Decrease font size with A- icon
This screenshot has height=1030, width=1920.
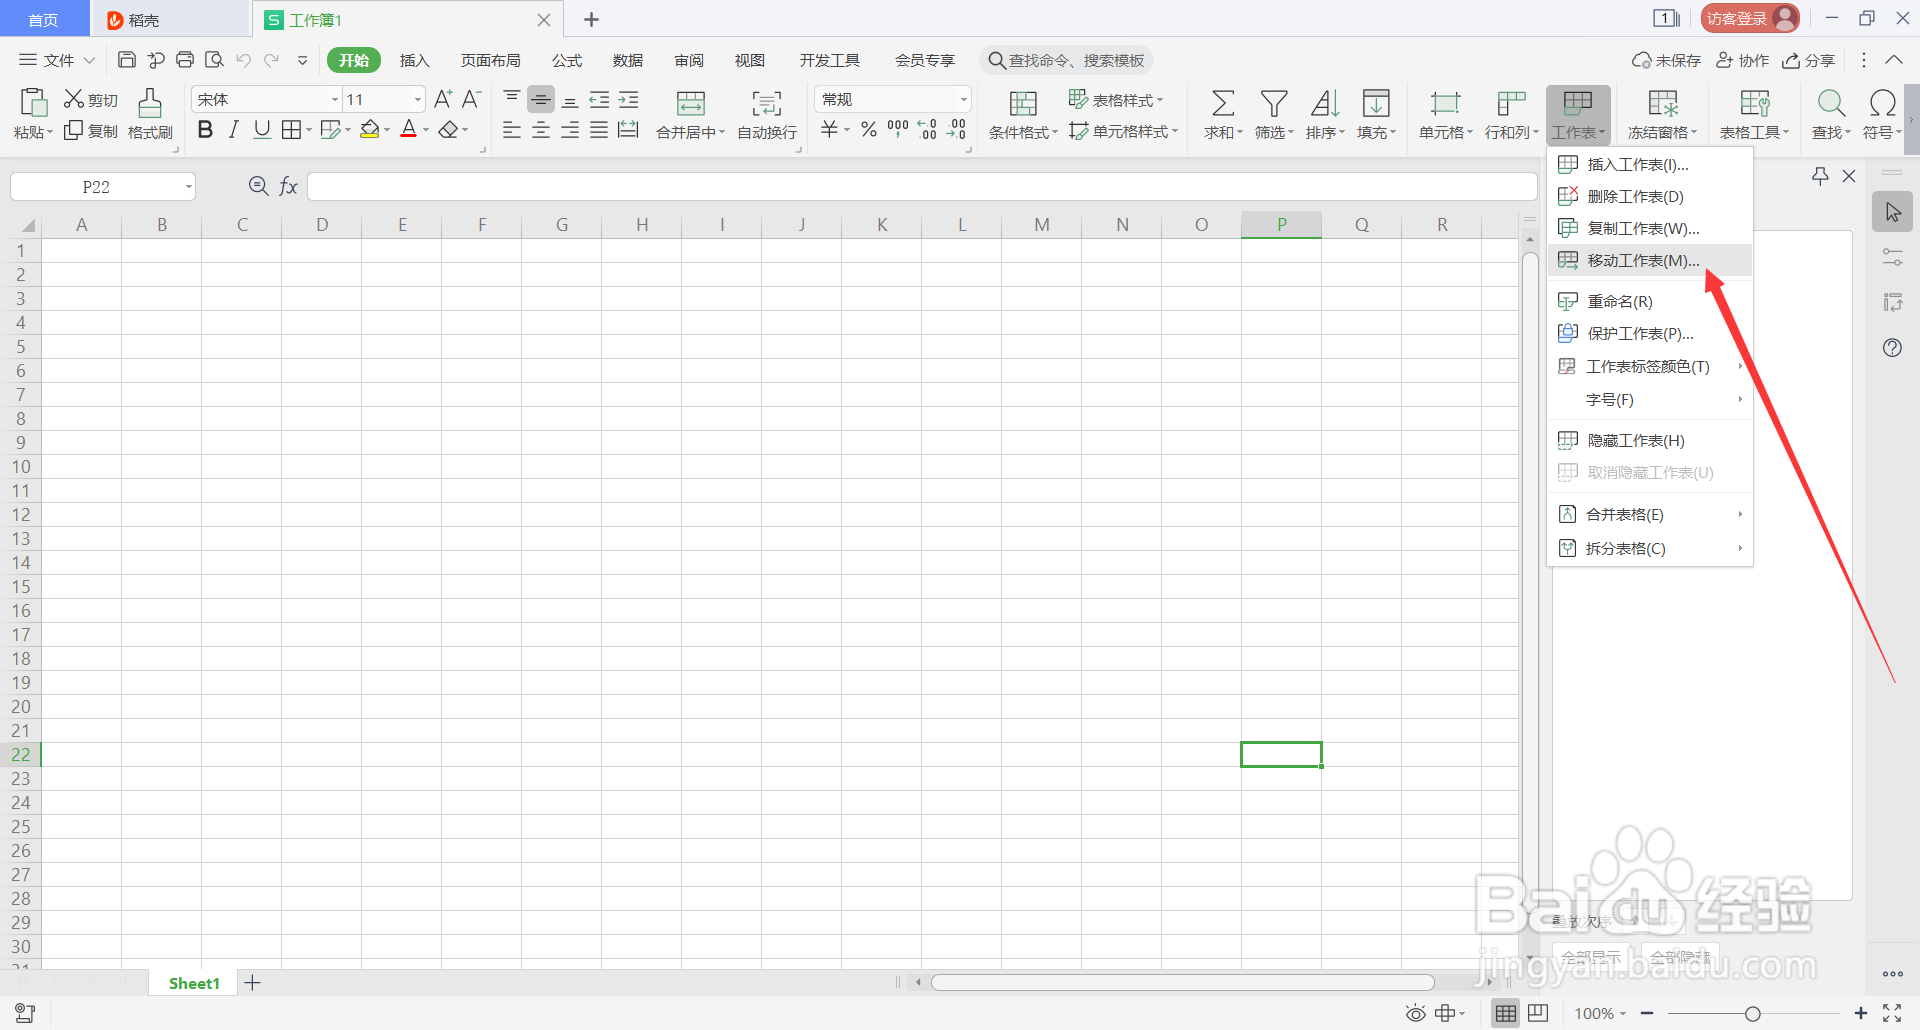coord(471,99)
